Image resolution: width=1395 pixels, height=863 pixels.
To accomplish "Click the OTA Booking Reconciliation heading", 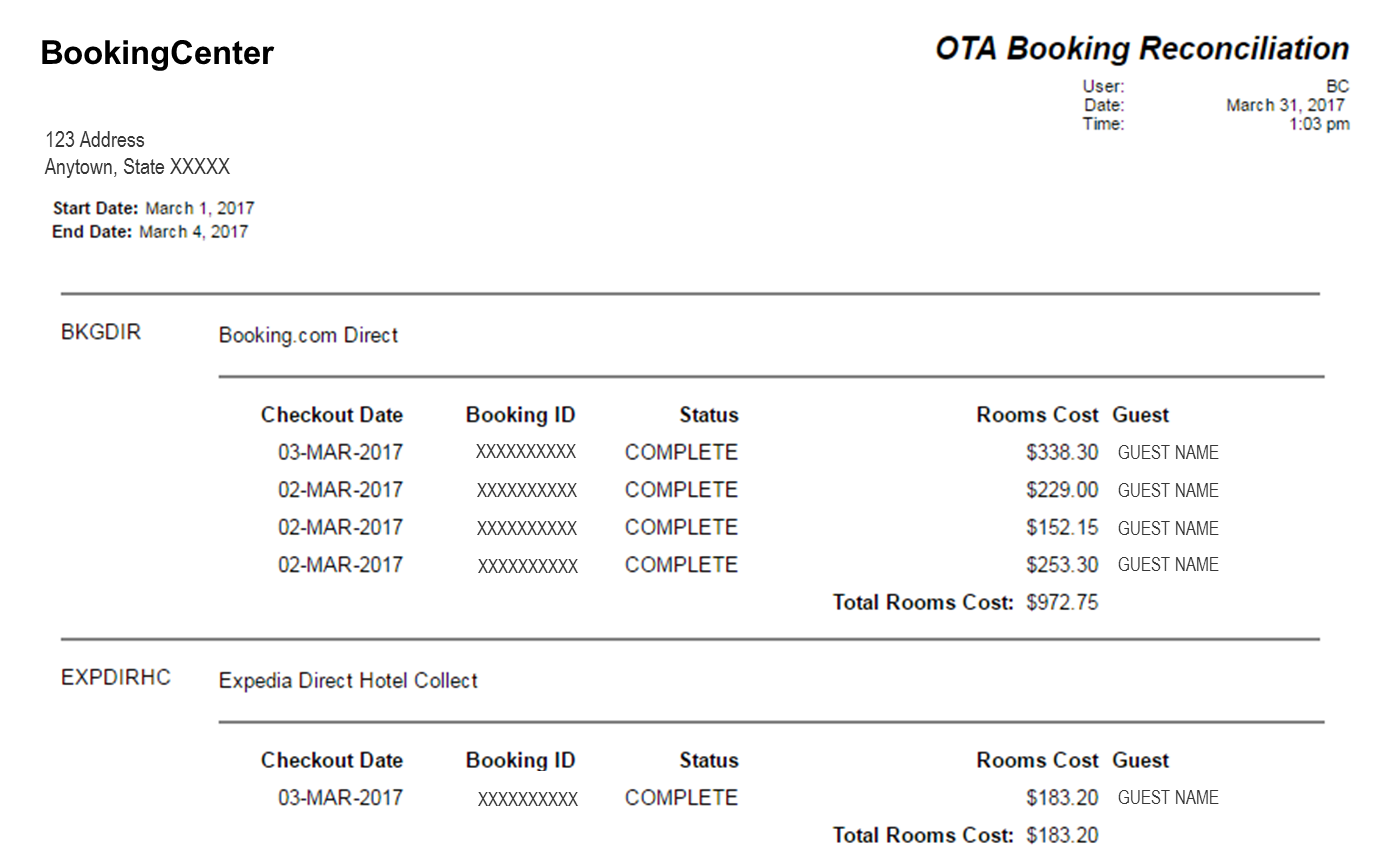I will pyautogui.click(x=1141, y=49).
